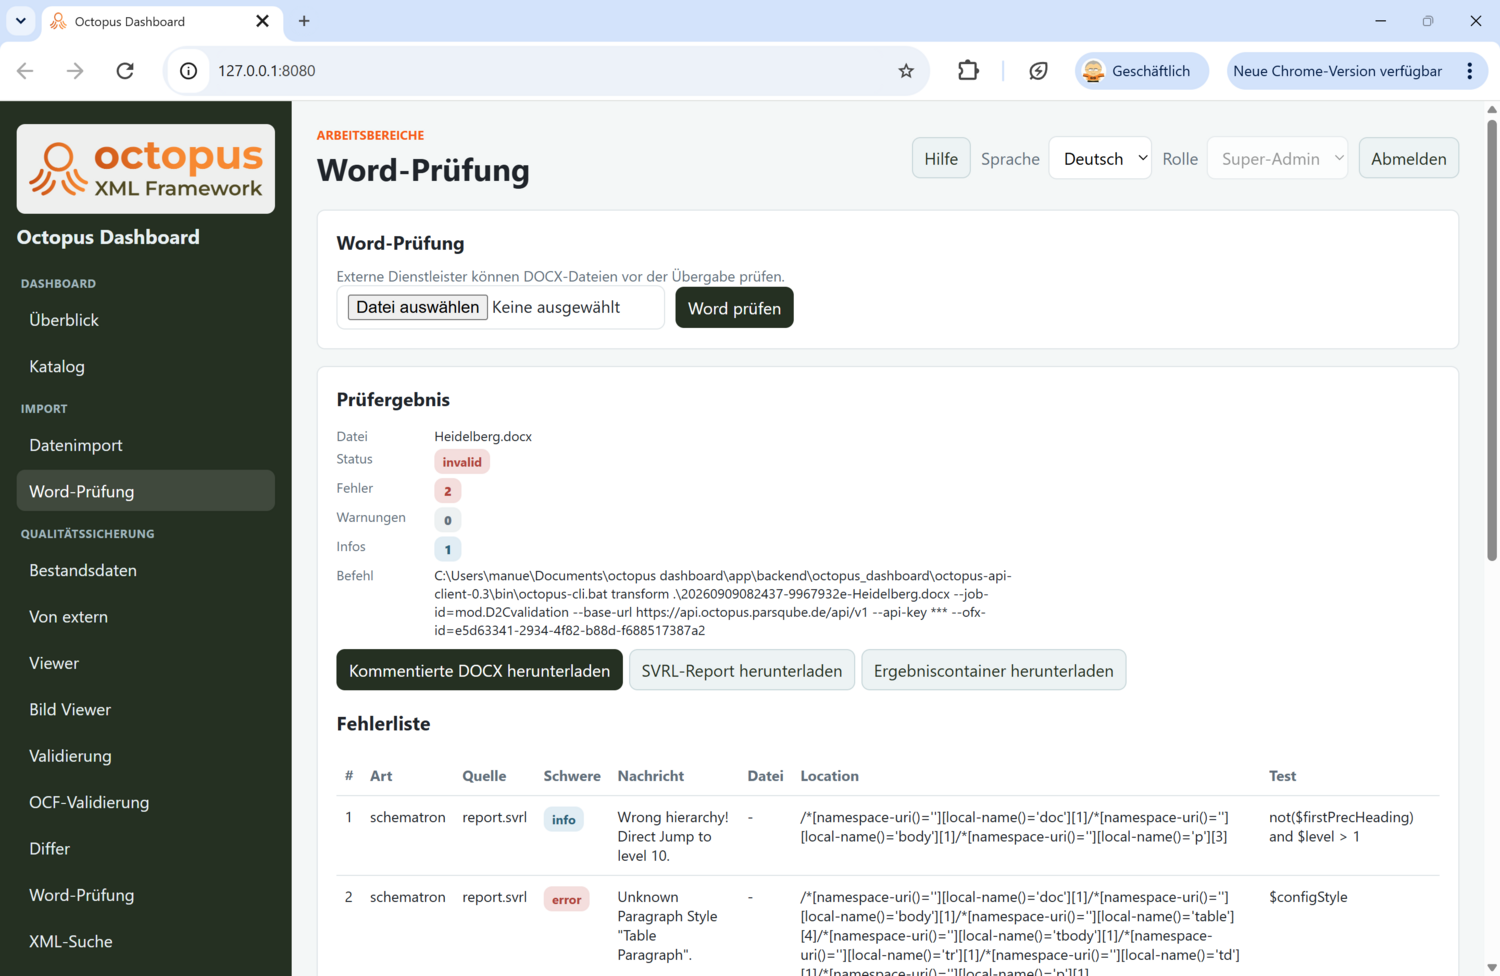Click the site information icon in address bar
This screenshot has width=1500, height=976.
[188, 71]
